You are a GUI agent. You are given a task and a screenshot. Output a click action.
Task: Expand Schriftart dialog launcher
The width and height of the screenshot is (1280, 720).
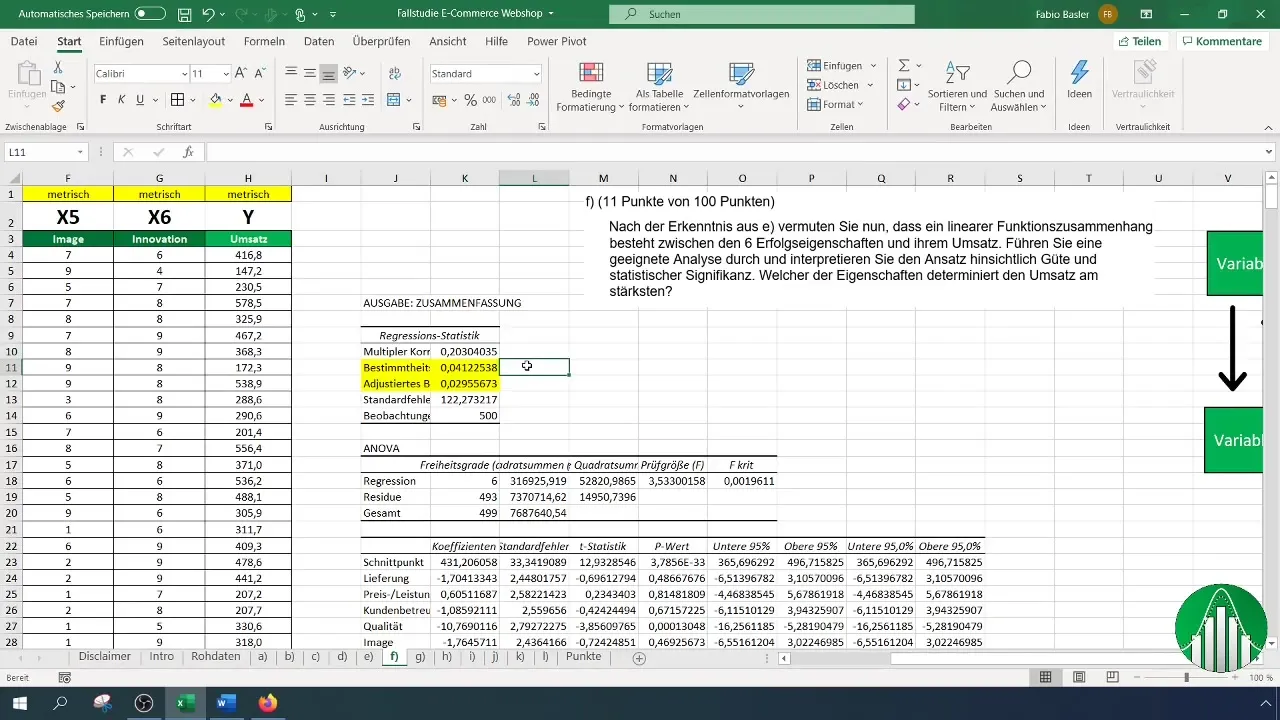click(268, 128)
